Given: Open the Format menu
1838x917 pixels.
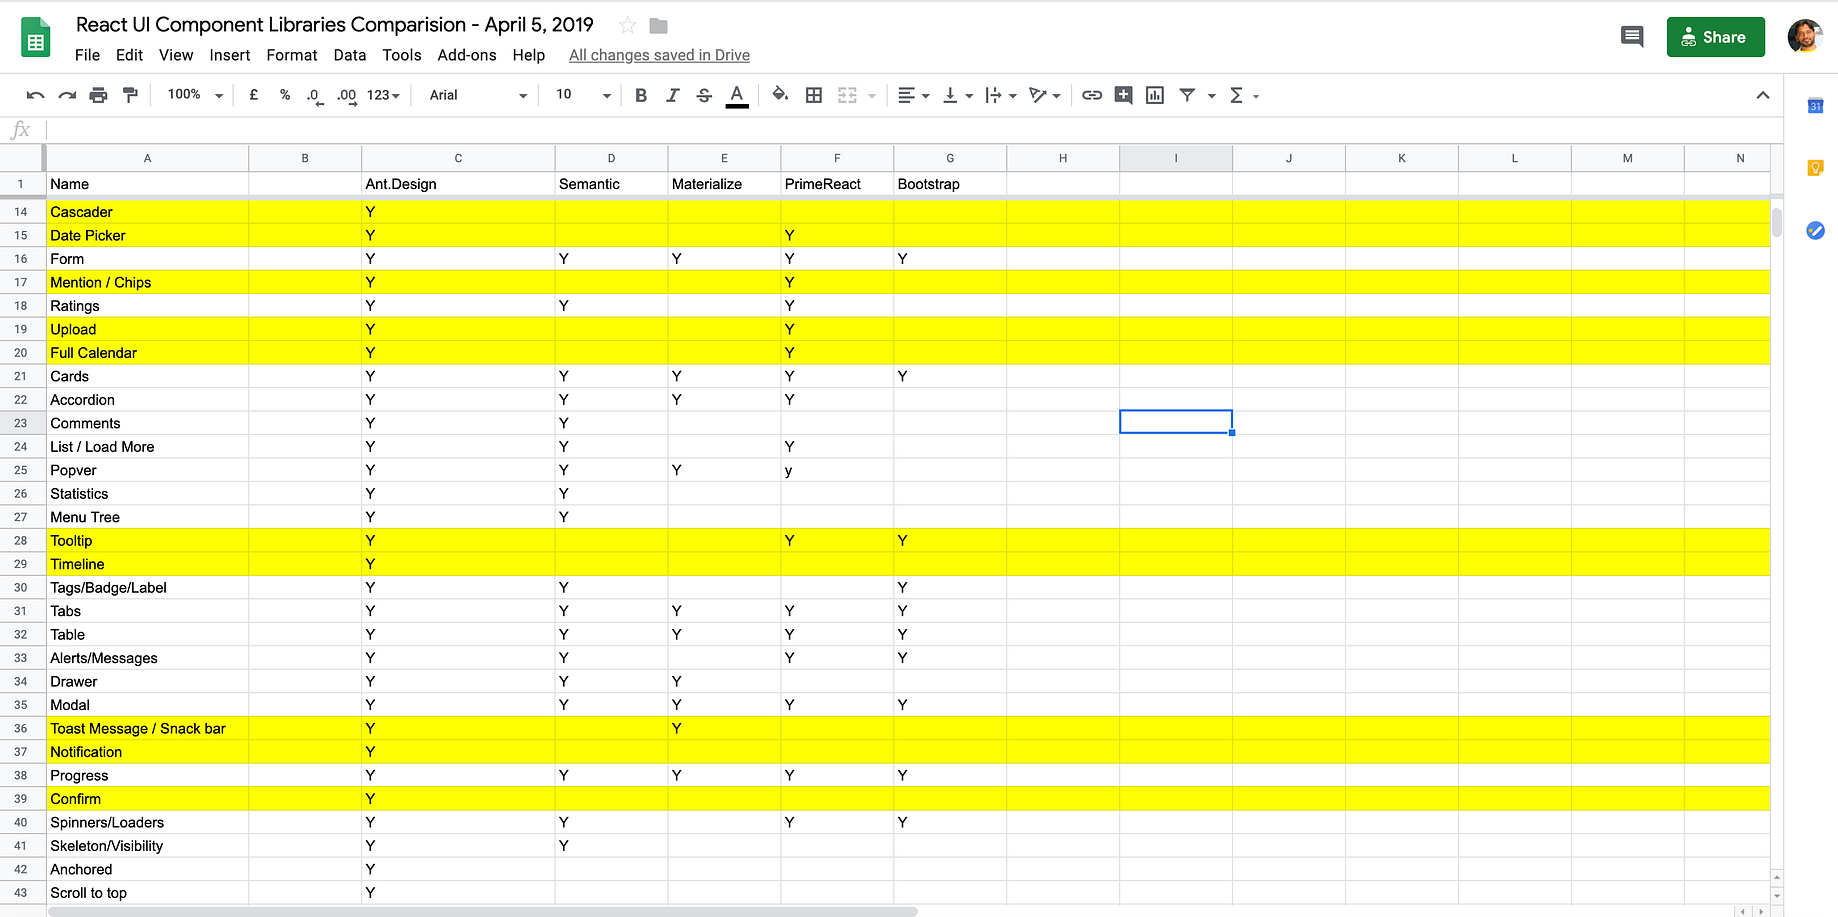Looking at the screenshot, I should (x=292, y=55).
